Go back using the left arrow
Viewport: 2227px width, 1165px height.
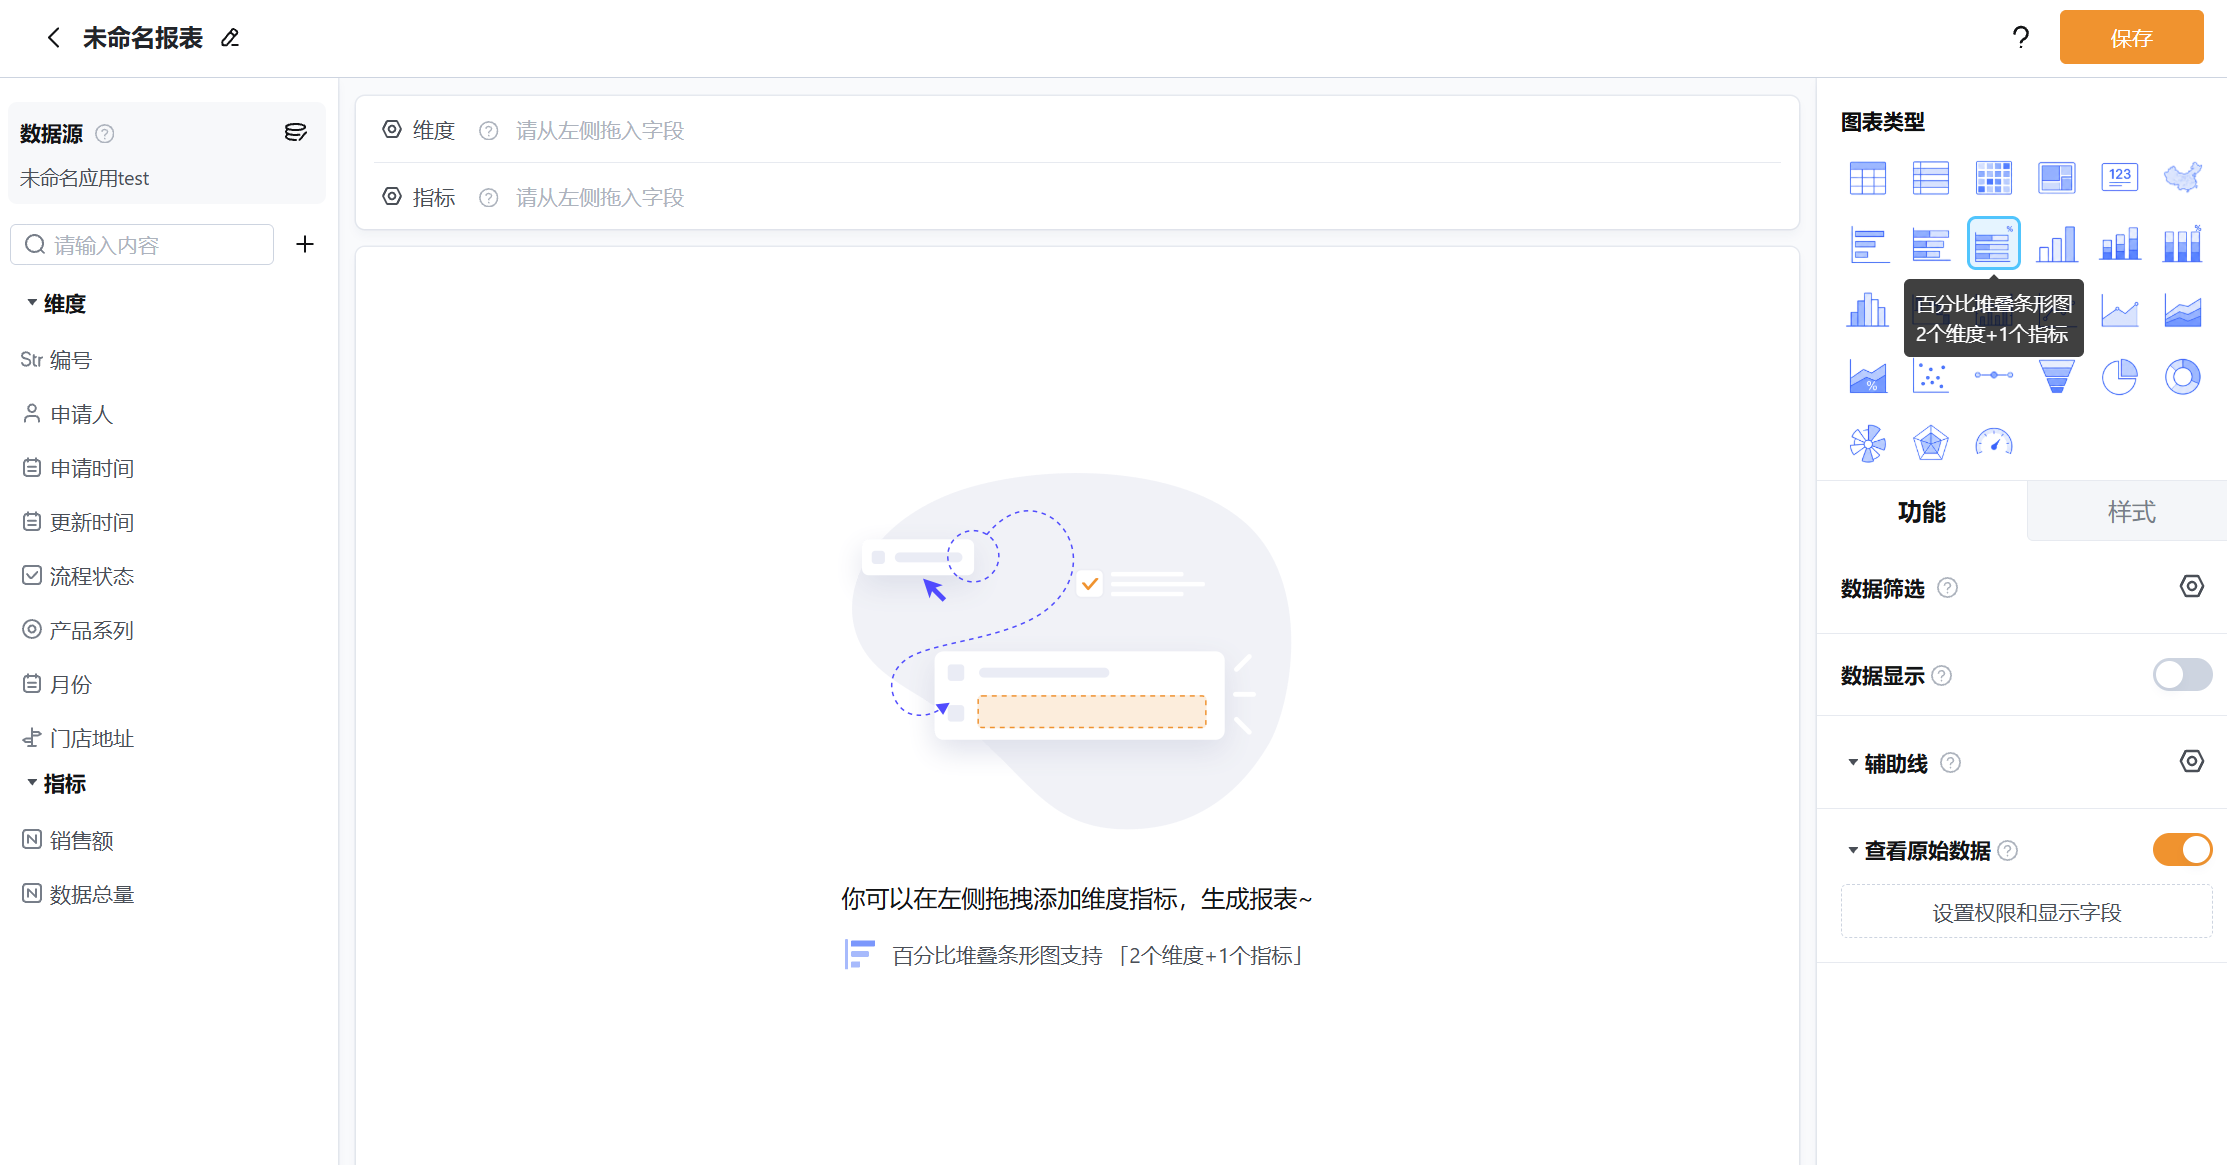click(x=54, y=38)
